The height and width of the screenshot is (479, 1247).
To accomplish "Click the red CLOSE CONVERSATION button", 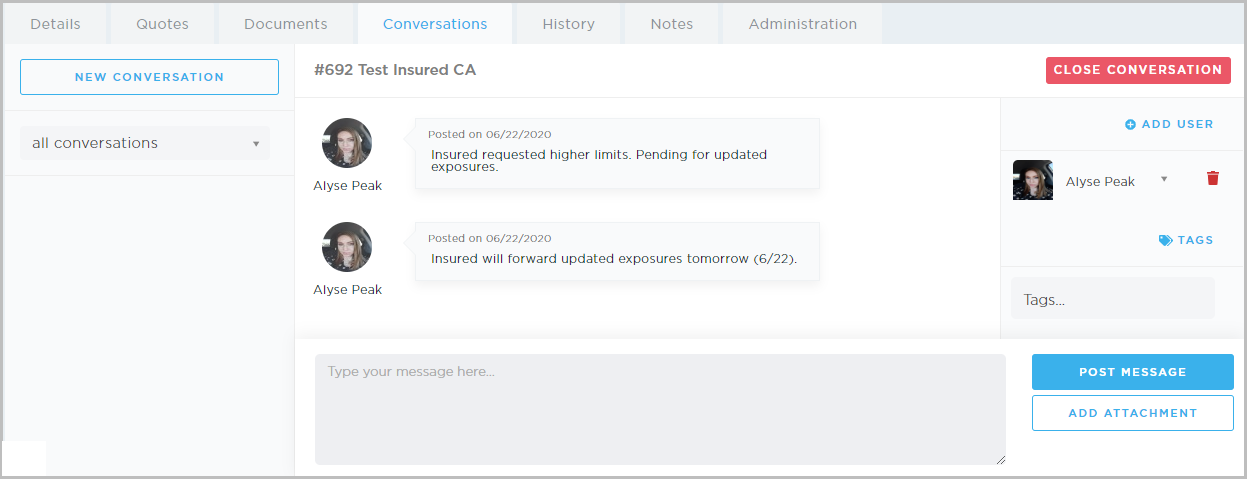I will [x=1138, y=70].
